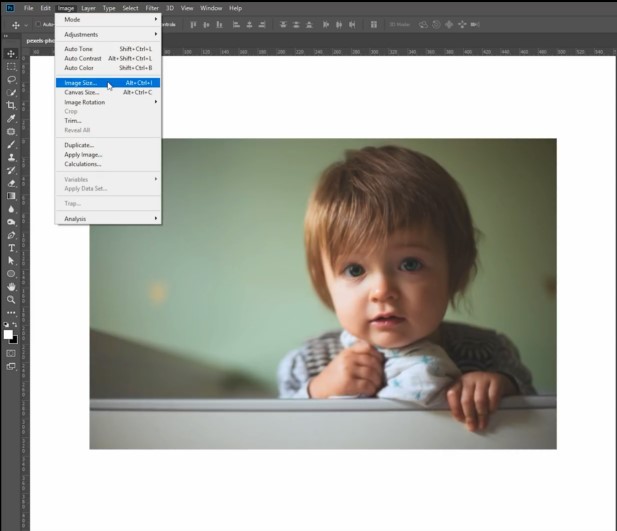
Task: Click Align left edges icon
Action: pos(236,25)
